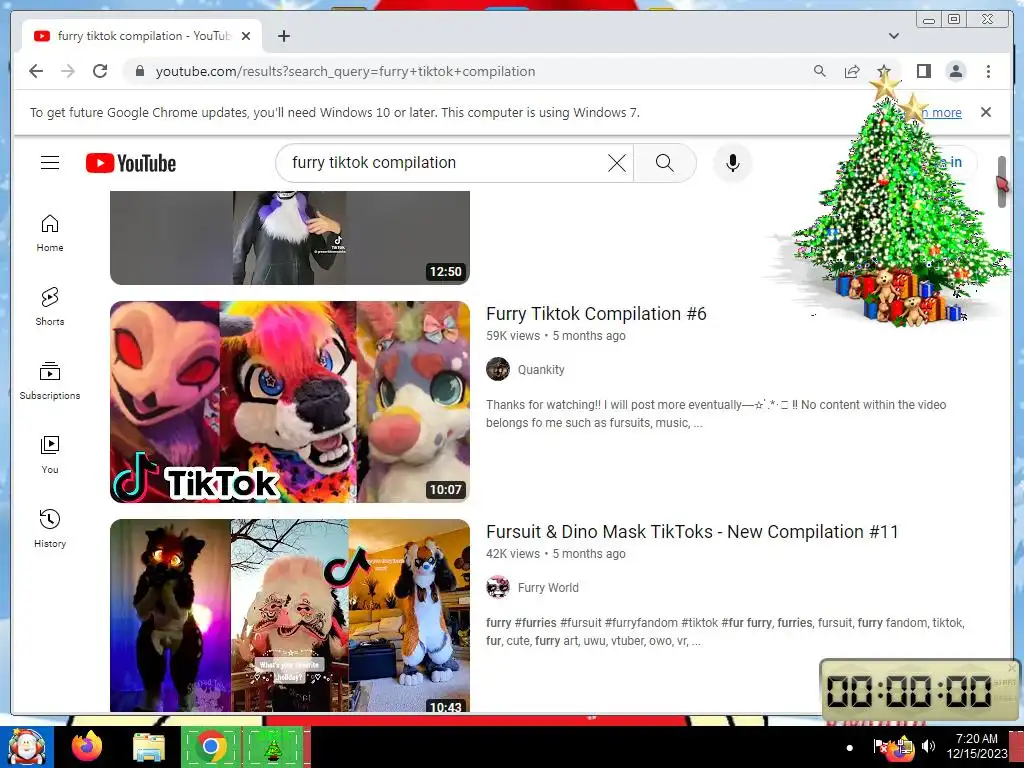Open Shorts in the sidebar

point(50,307)
